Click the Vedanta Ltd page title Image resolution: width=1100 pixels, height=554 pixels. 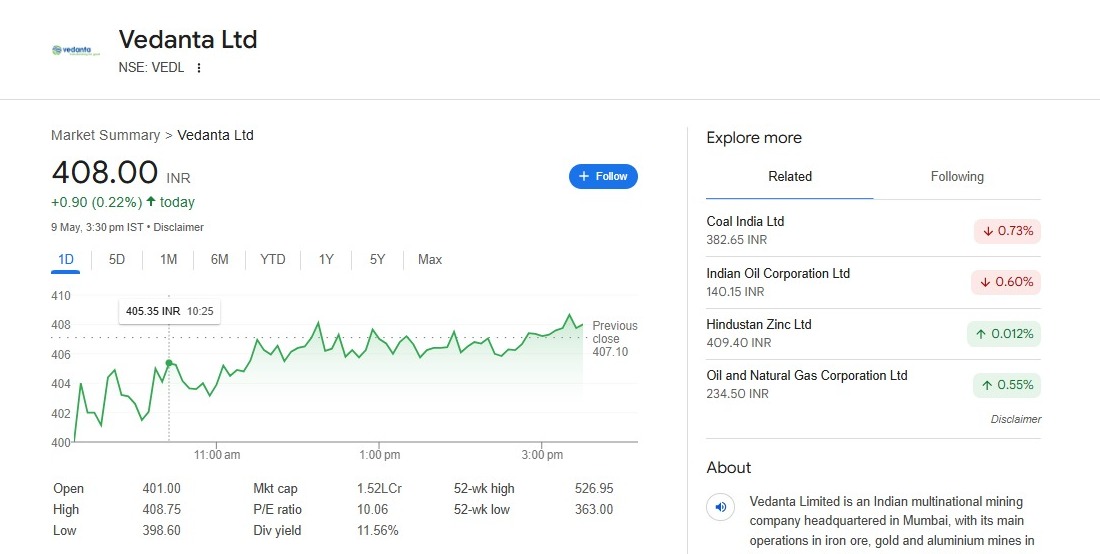tap(188, 39)
